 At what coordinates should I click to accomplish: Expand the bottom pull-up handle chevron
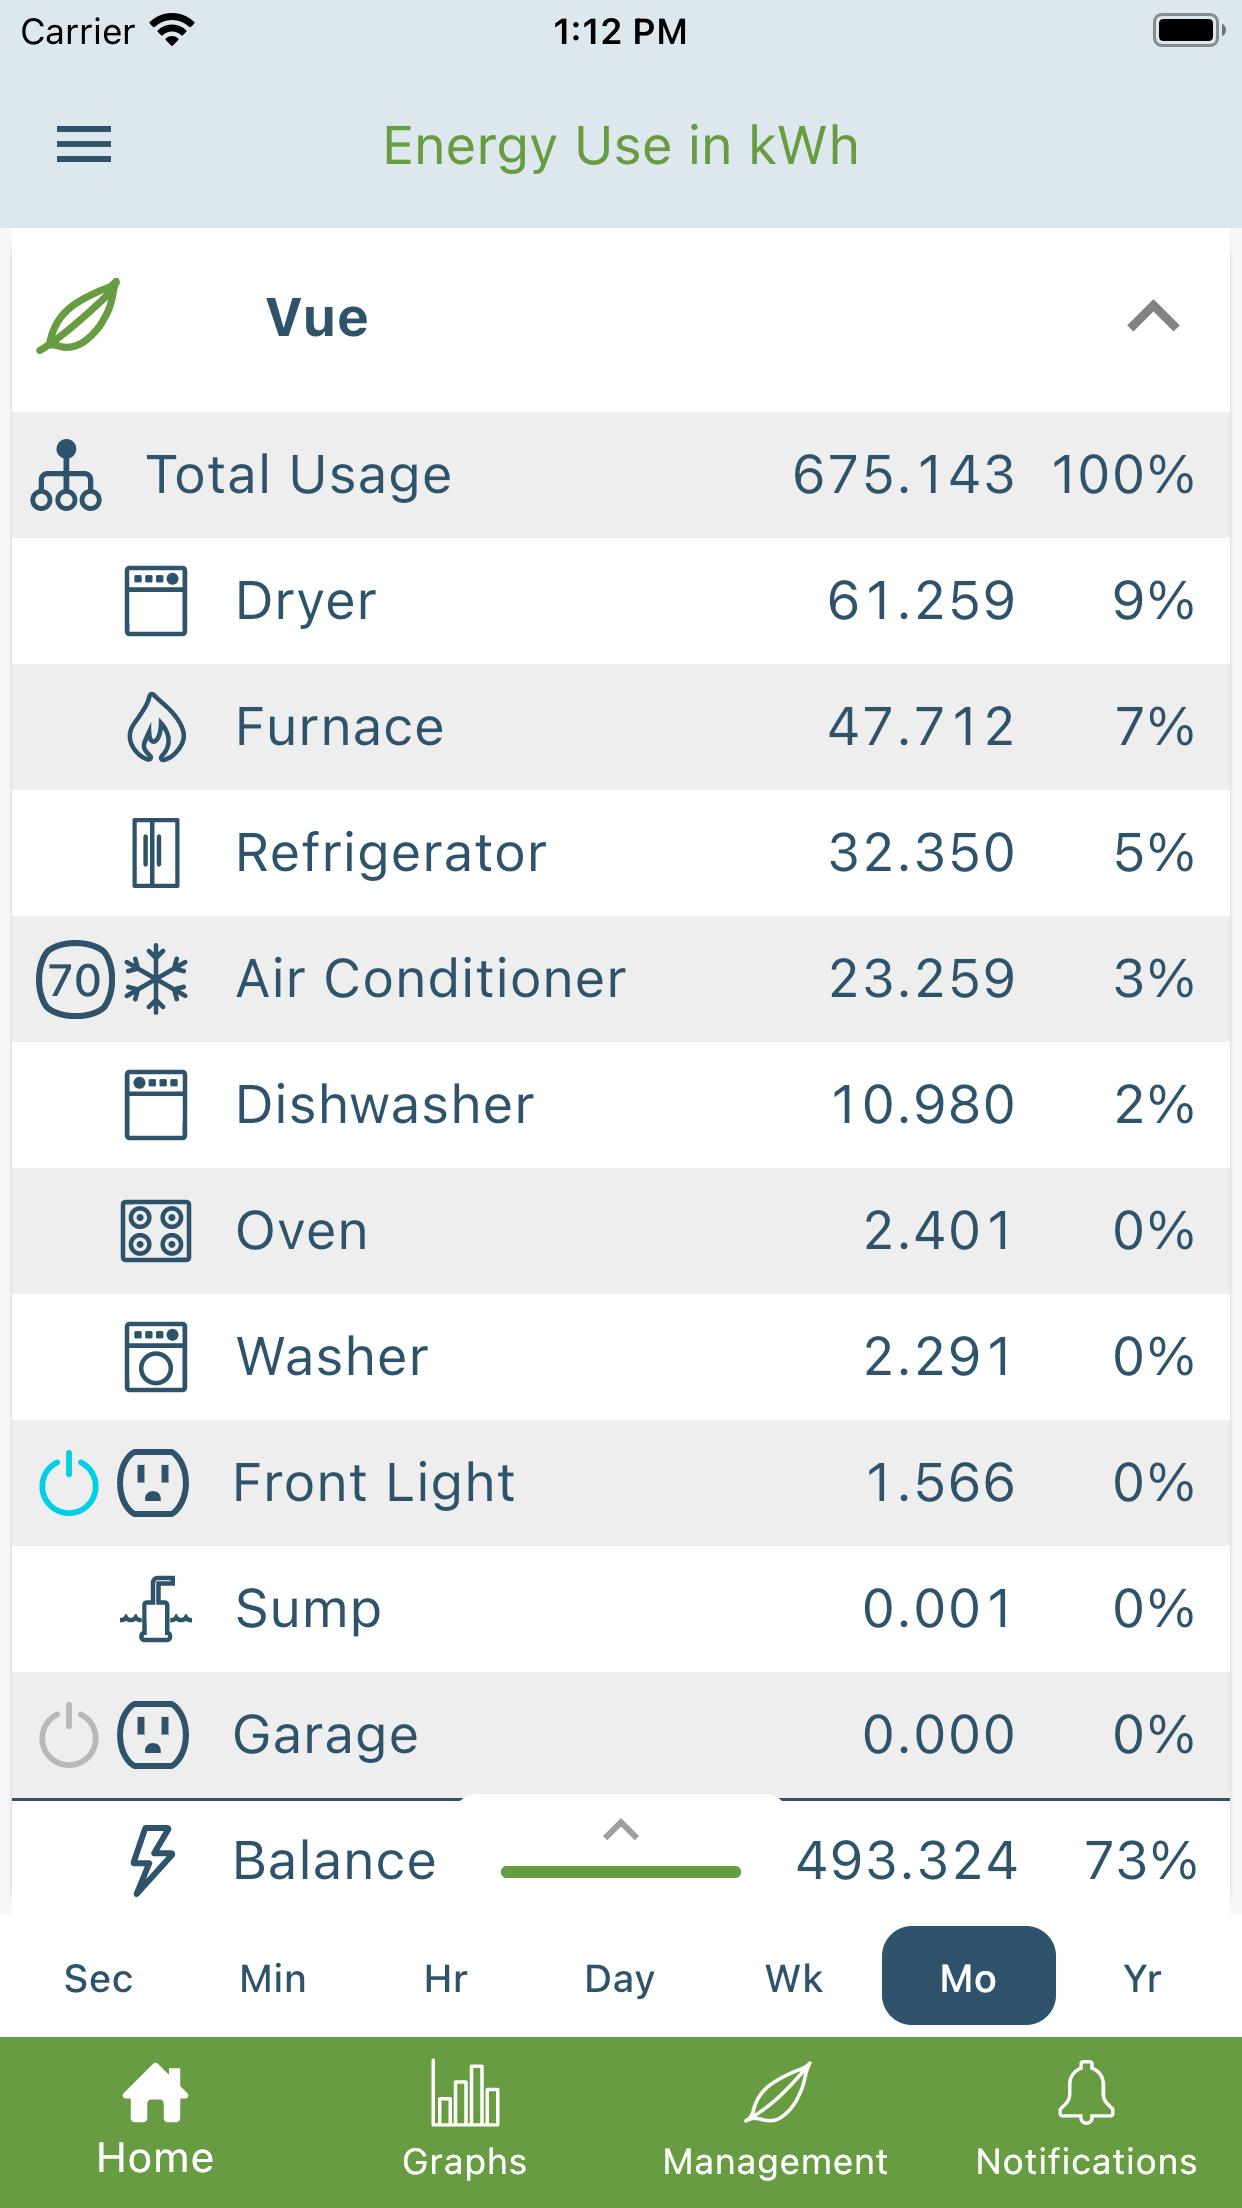coord(621,1830)
